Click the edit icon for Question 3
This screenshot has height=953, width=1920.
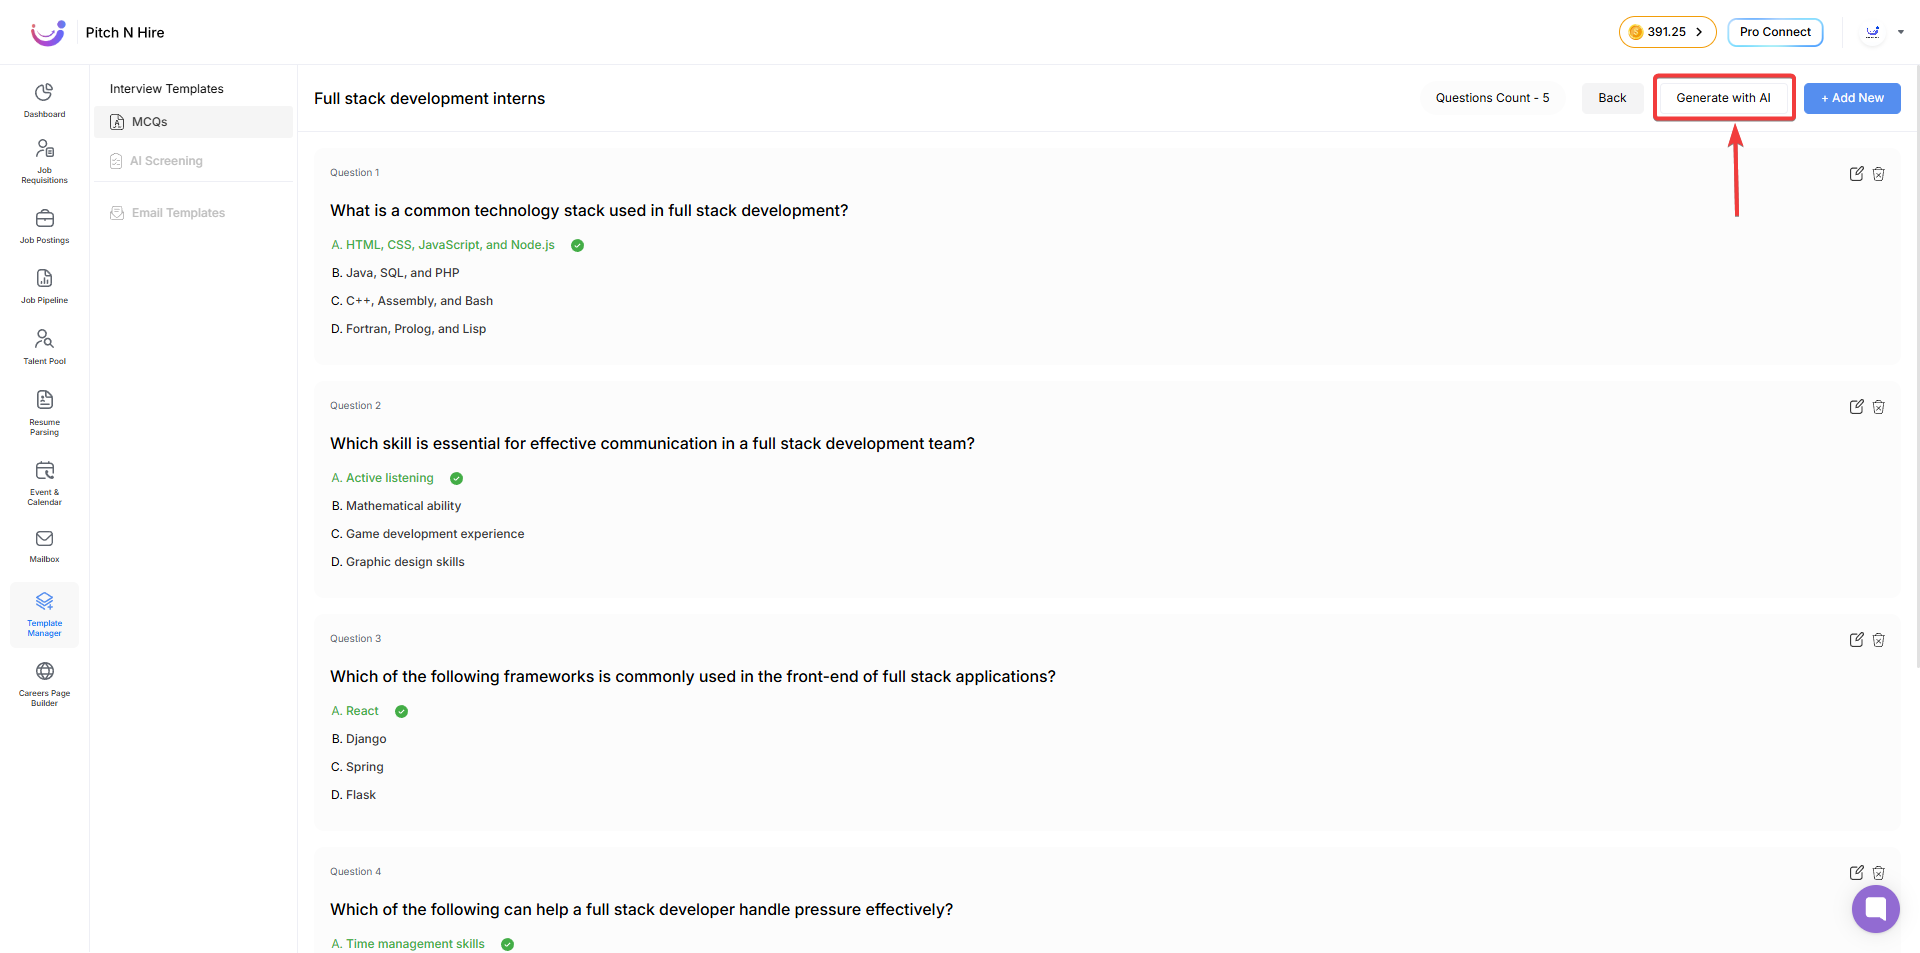point(1856,640)
